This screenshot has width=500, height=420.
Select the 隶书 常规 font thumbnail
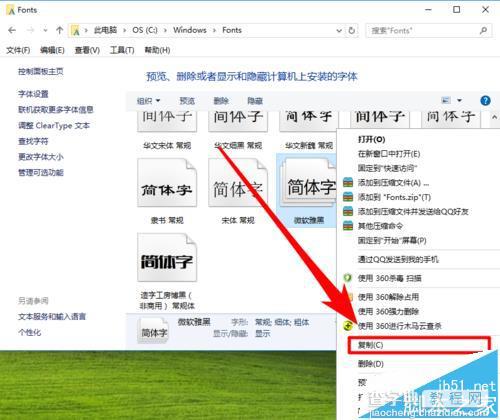coord(167,183)
